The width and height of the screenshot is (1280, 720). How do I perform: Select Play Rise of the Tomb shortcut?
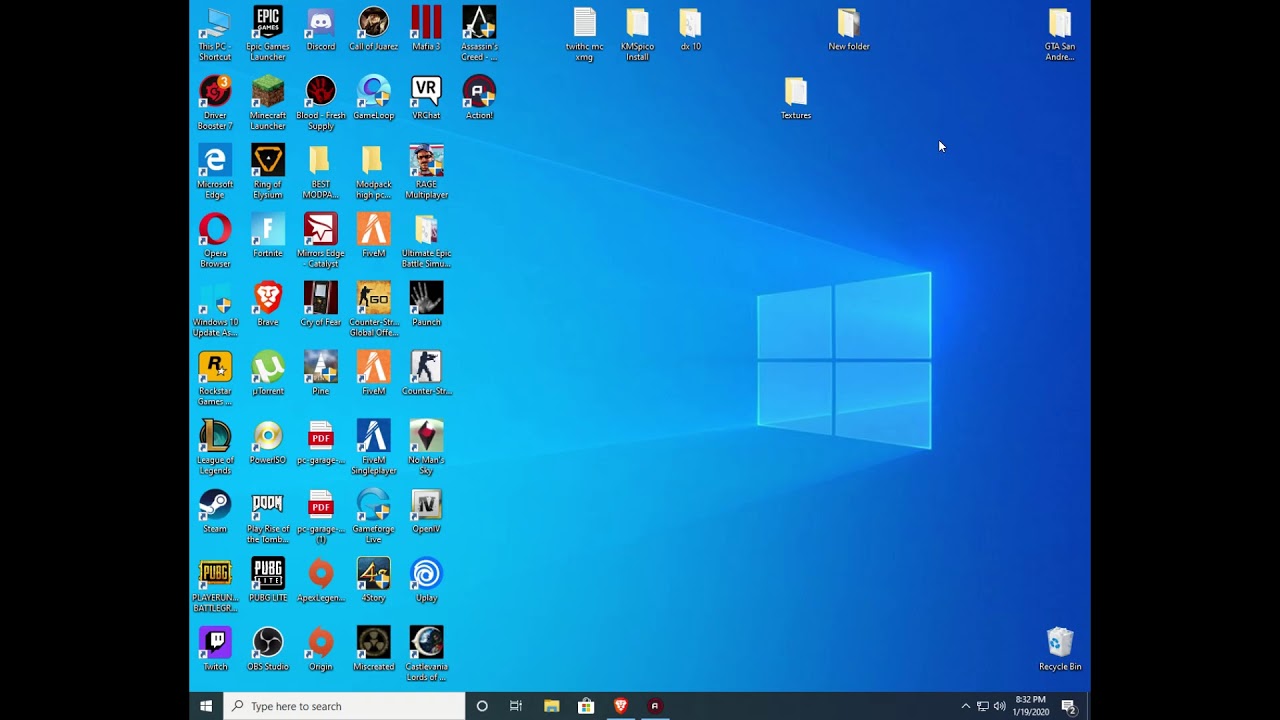[x=268, y=516]
